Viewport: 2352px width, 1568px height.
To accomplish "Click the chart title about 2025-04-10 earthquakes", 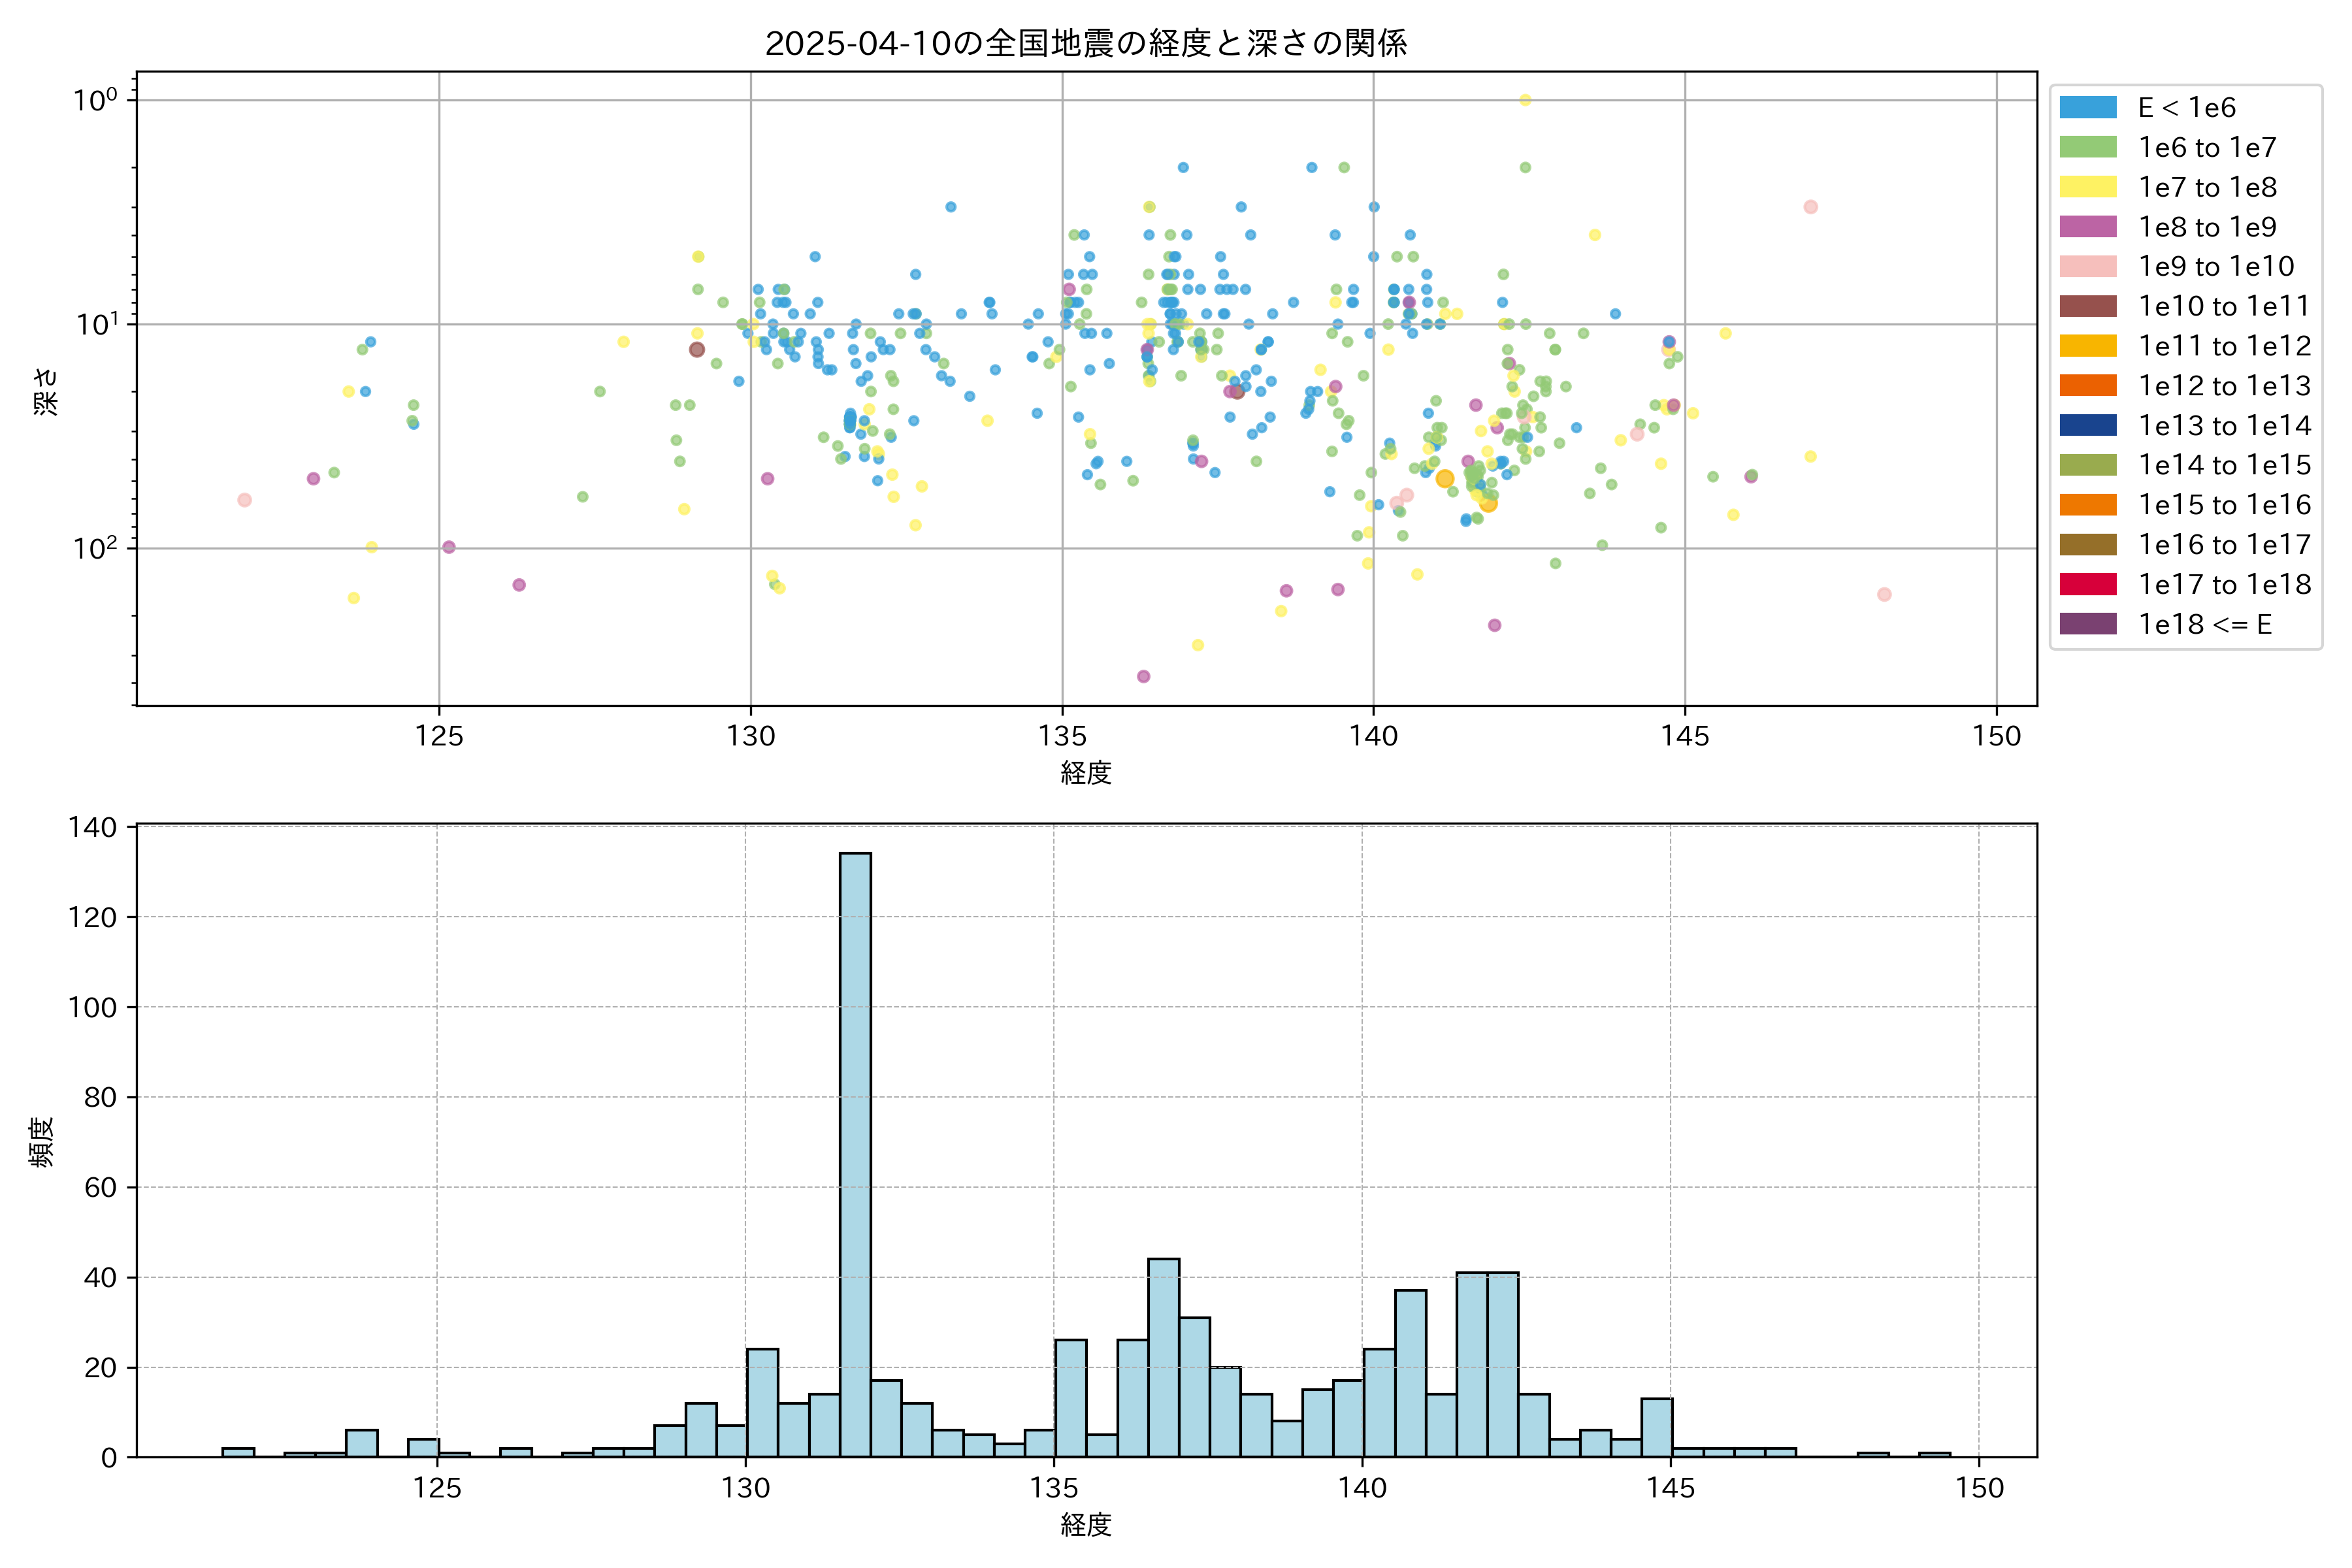I will pyautogui.click(x=1086, y=43).
